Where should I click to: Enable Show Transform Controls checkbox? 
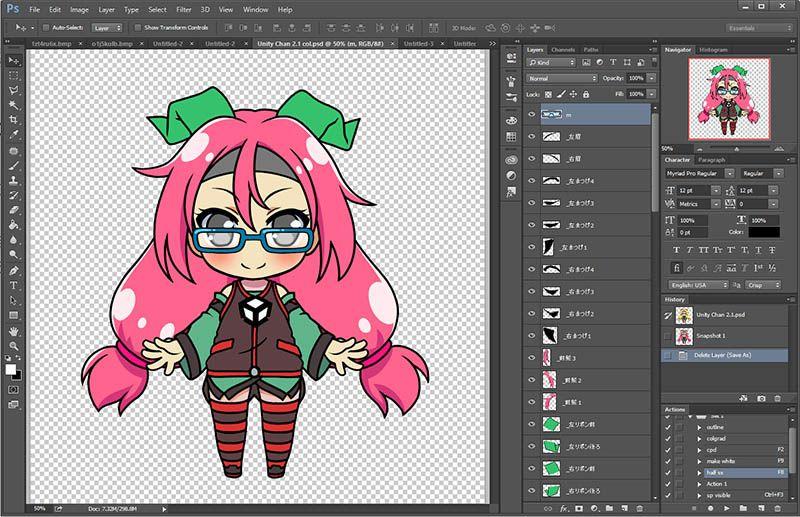point(138,28)
